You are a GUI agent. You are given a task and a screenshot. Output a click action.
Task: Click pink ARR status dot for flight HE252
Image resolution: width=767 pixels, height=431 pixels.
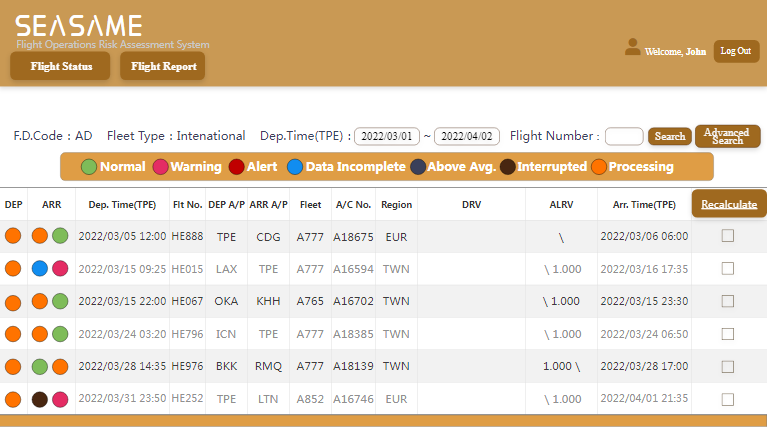60,399
